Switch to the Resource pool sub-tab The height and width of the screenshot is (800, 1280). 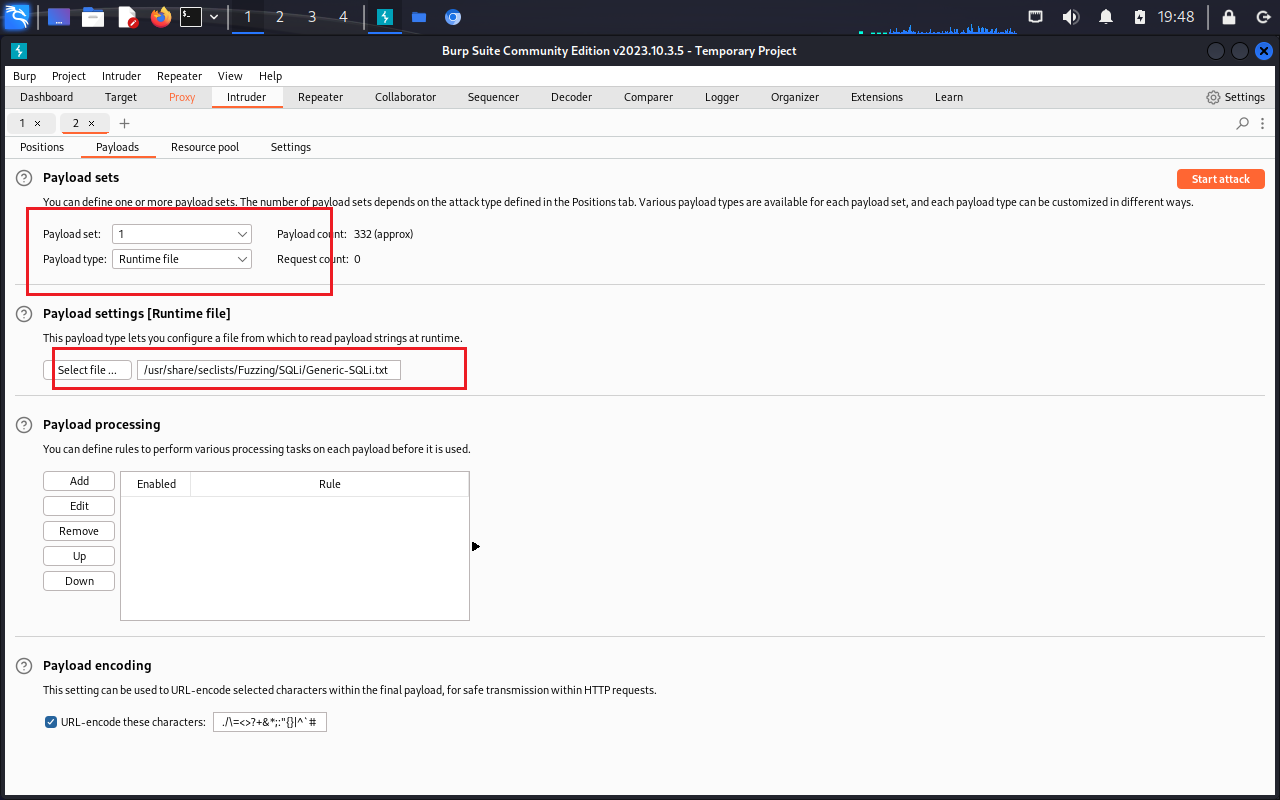(x=205, y=147)
